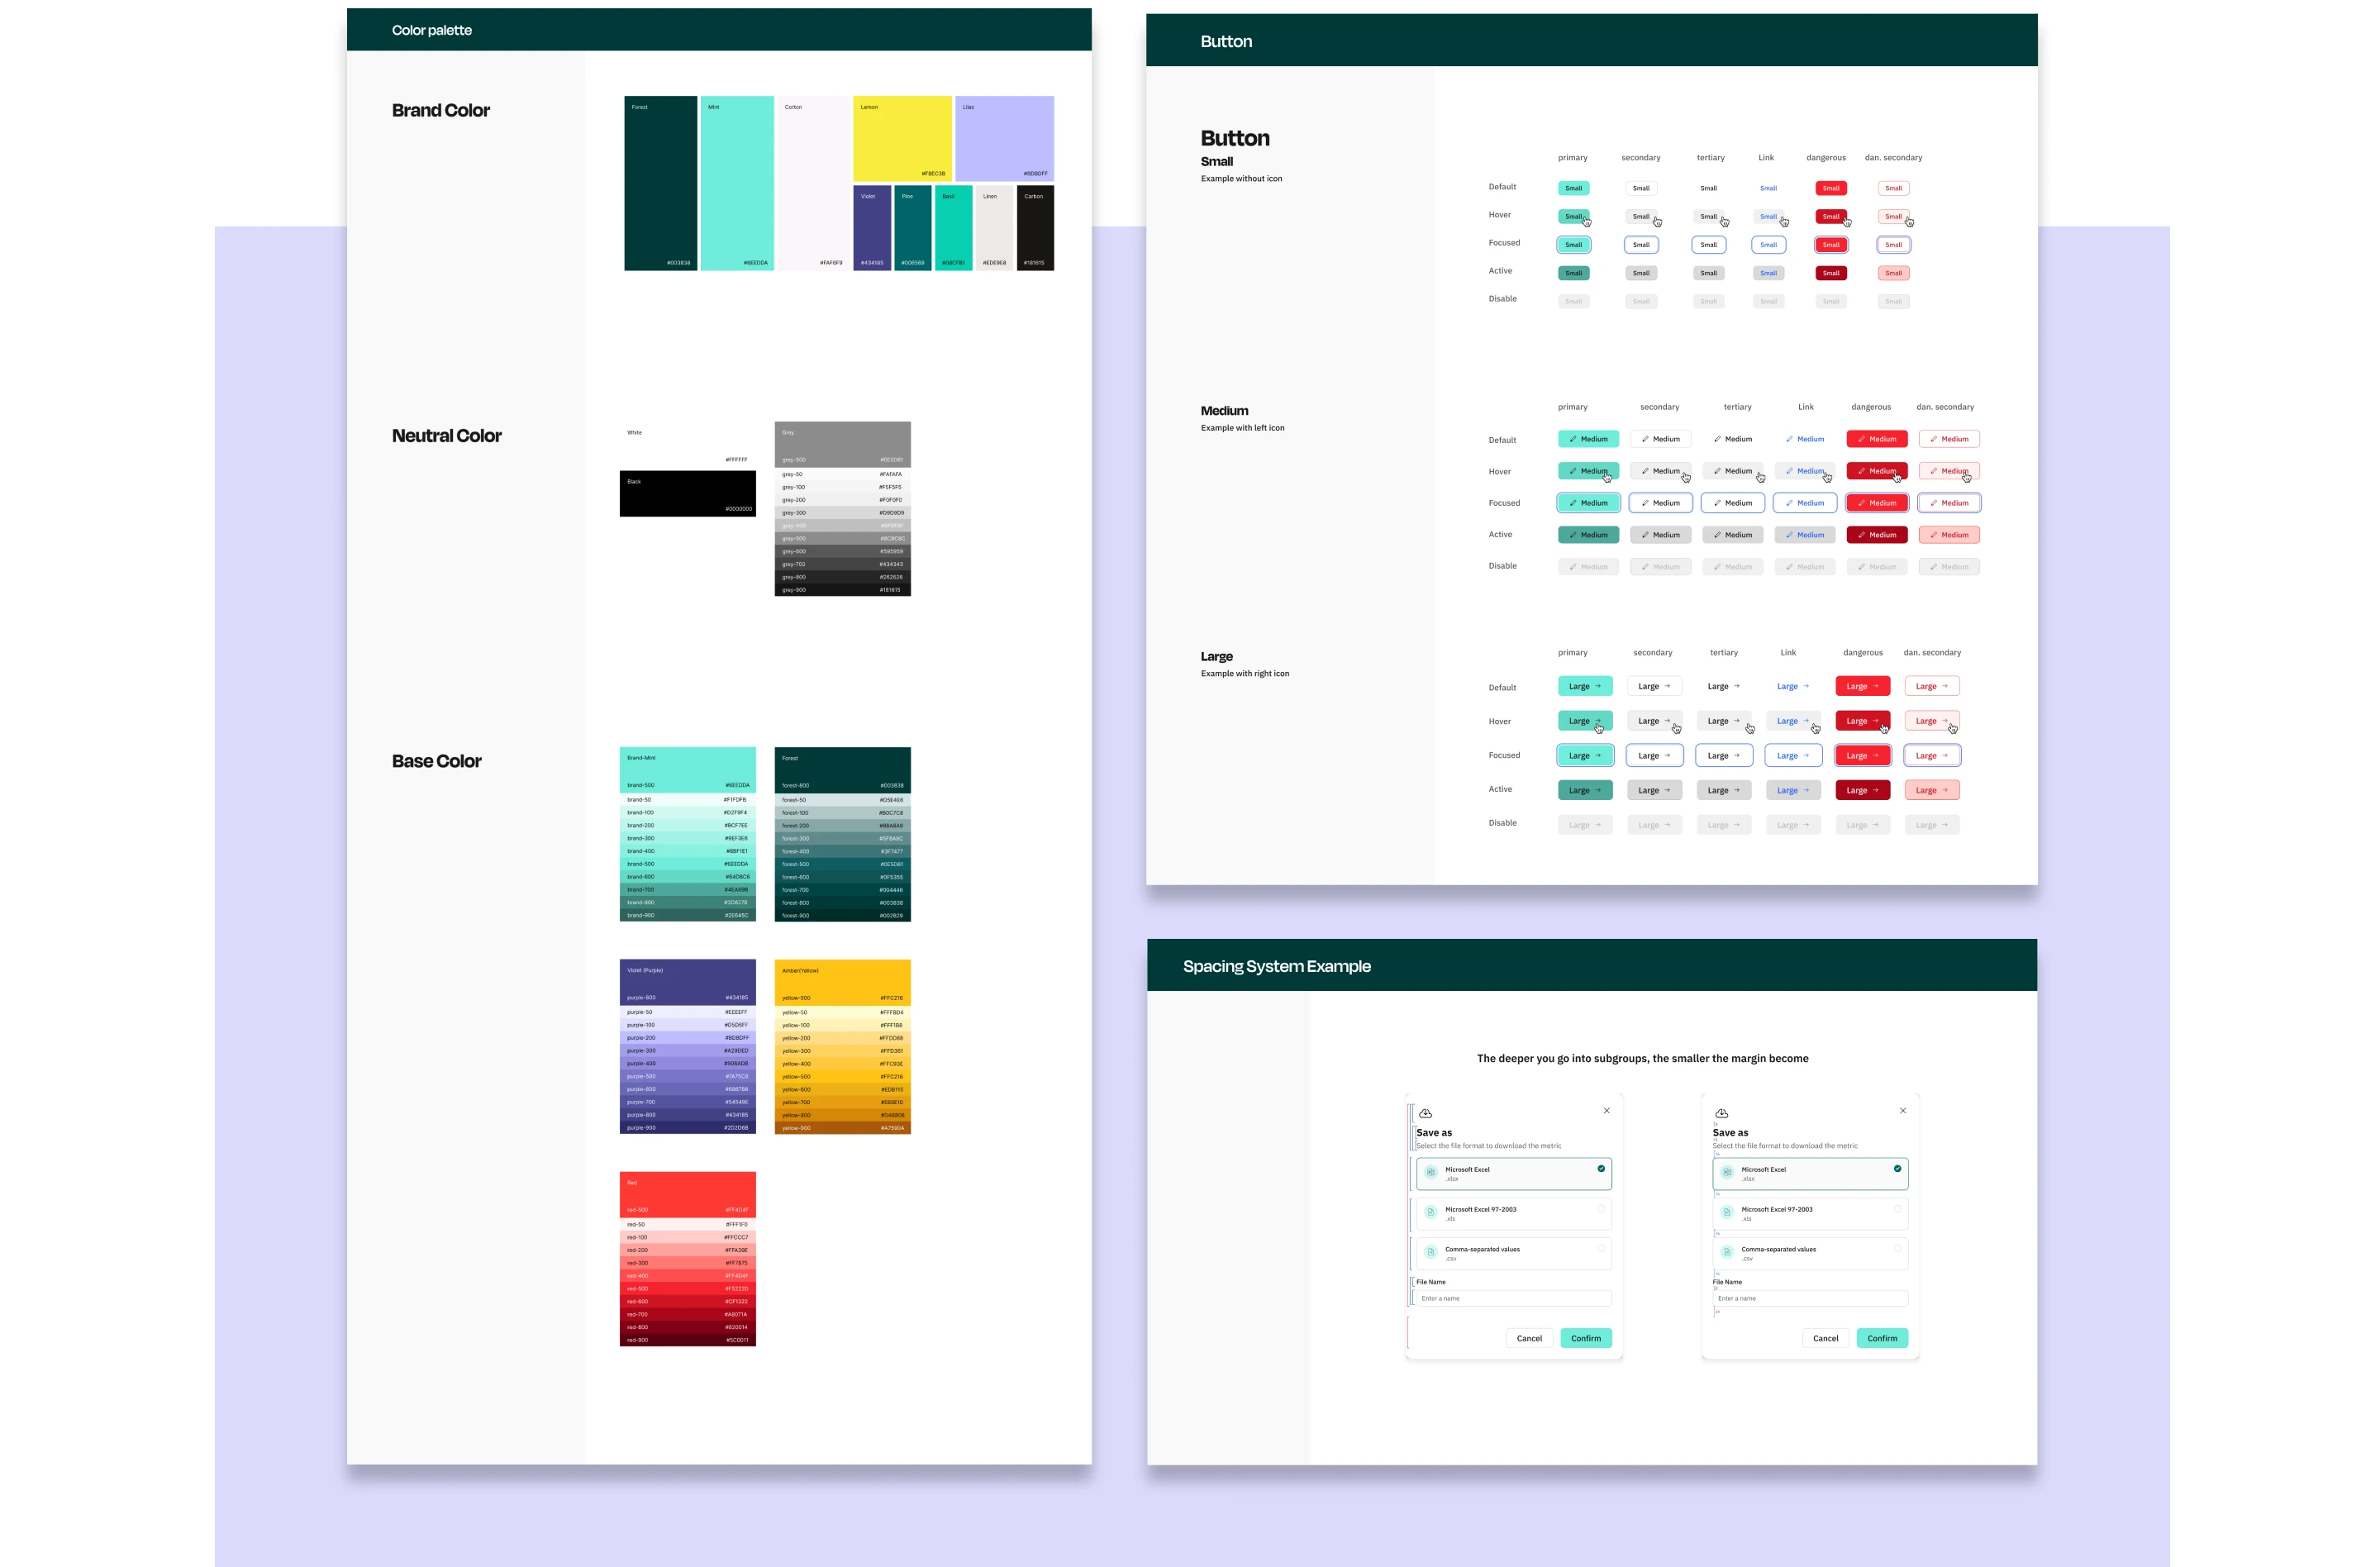Image resolution: width=2380 pixels, height=1567 pixels.
Task: Click the .xls file icon in right dialog
Action: (1727, 1212)
